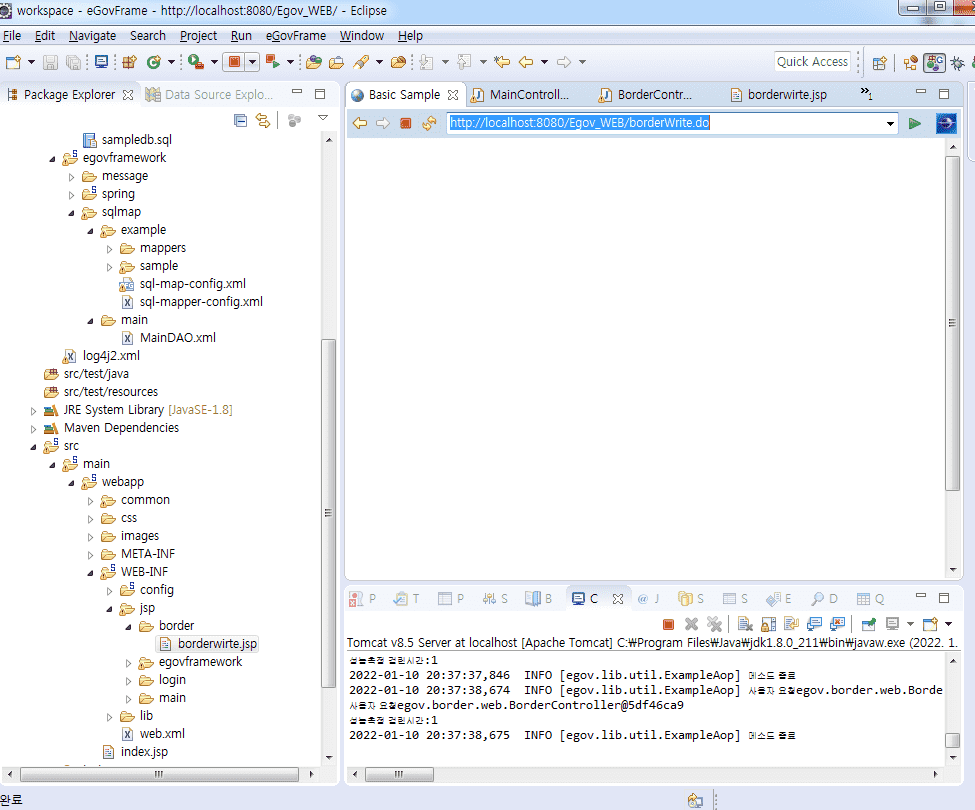975x810 pixels.
Task: Click the Open Perspective icon
Action: (x=879, y=62)
